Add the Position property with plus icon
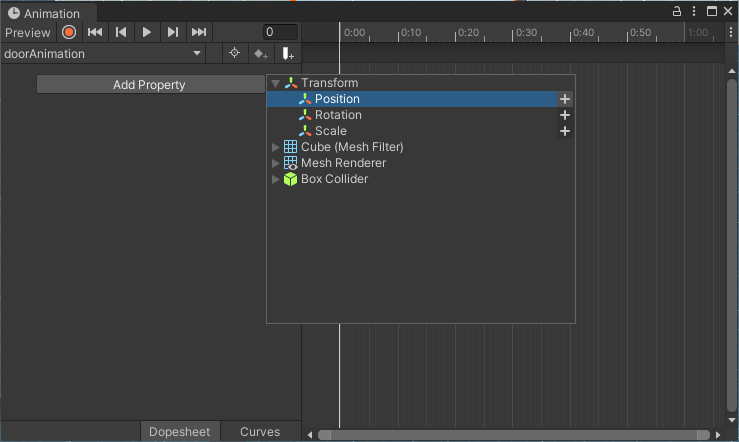This screenshot has height=442, width=739. [x=565, y=99]
